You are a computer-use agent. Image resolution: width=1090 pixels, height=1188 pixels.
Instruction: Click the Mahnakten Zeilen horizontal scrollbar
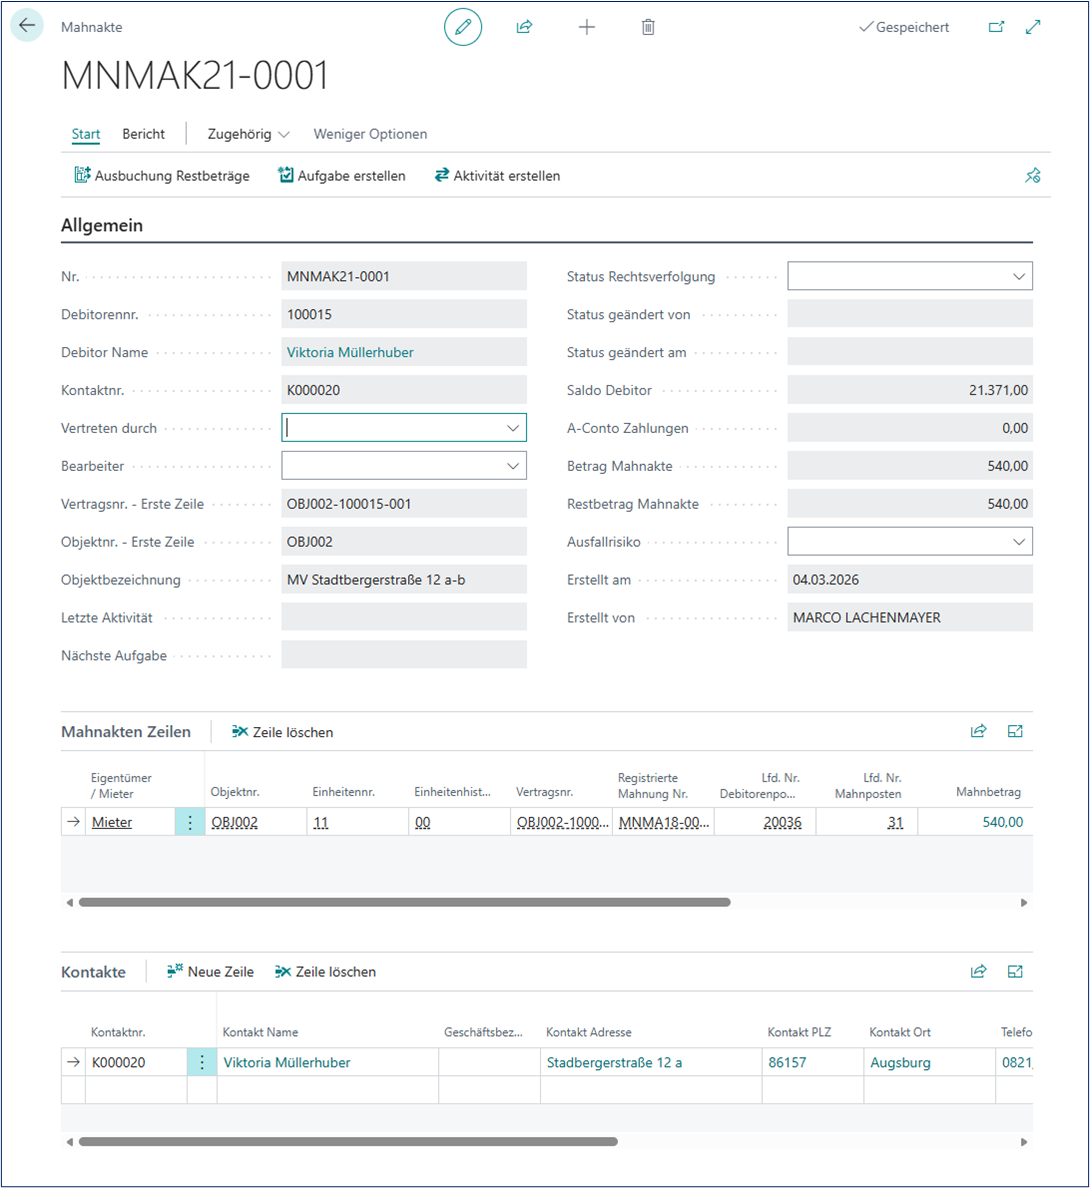coord(404,902)
